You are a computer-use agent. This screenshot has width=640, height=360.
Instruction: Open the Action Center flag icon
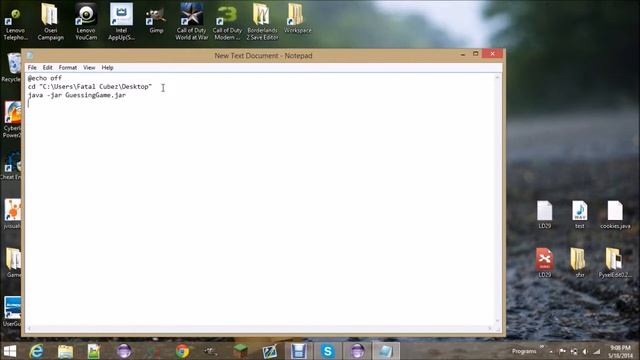[562, 351]
